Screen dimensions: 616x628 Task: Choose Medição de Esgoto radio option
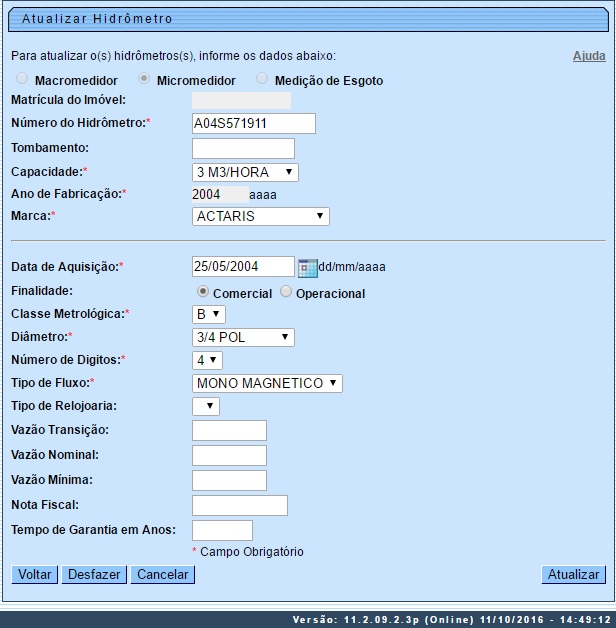pyautogui.click(x=263, y=79)
